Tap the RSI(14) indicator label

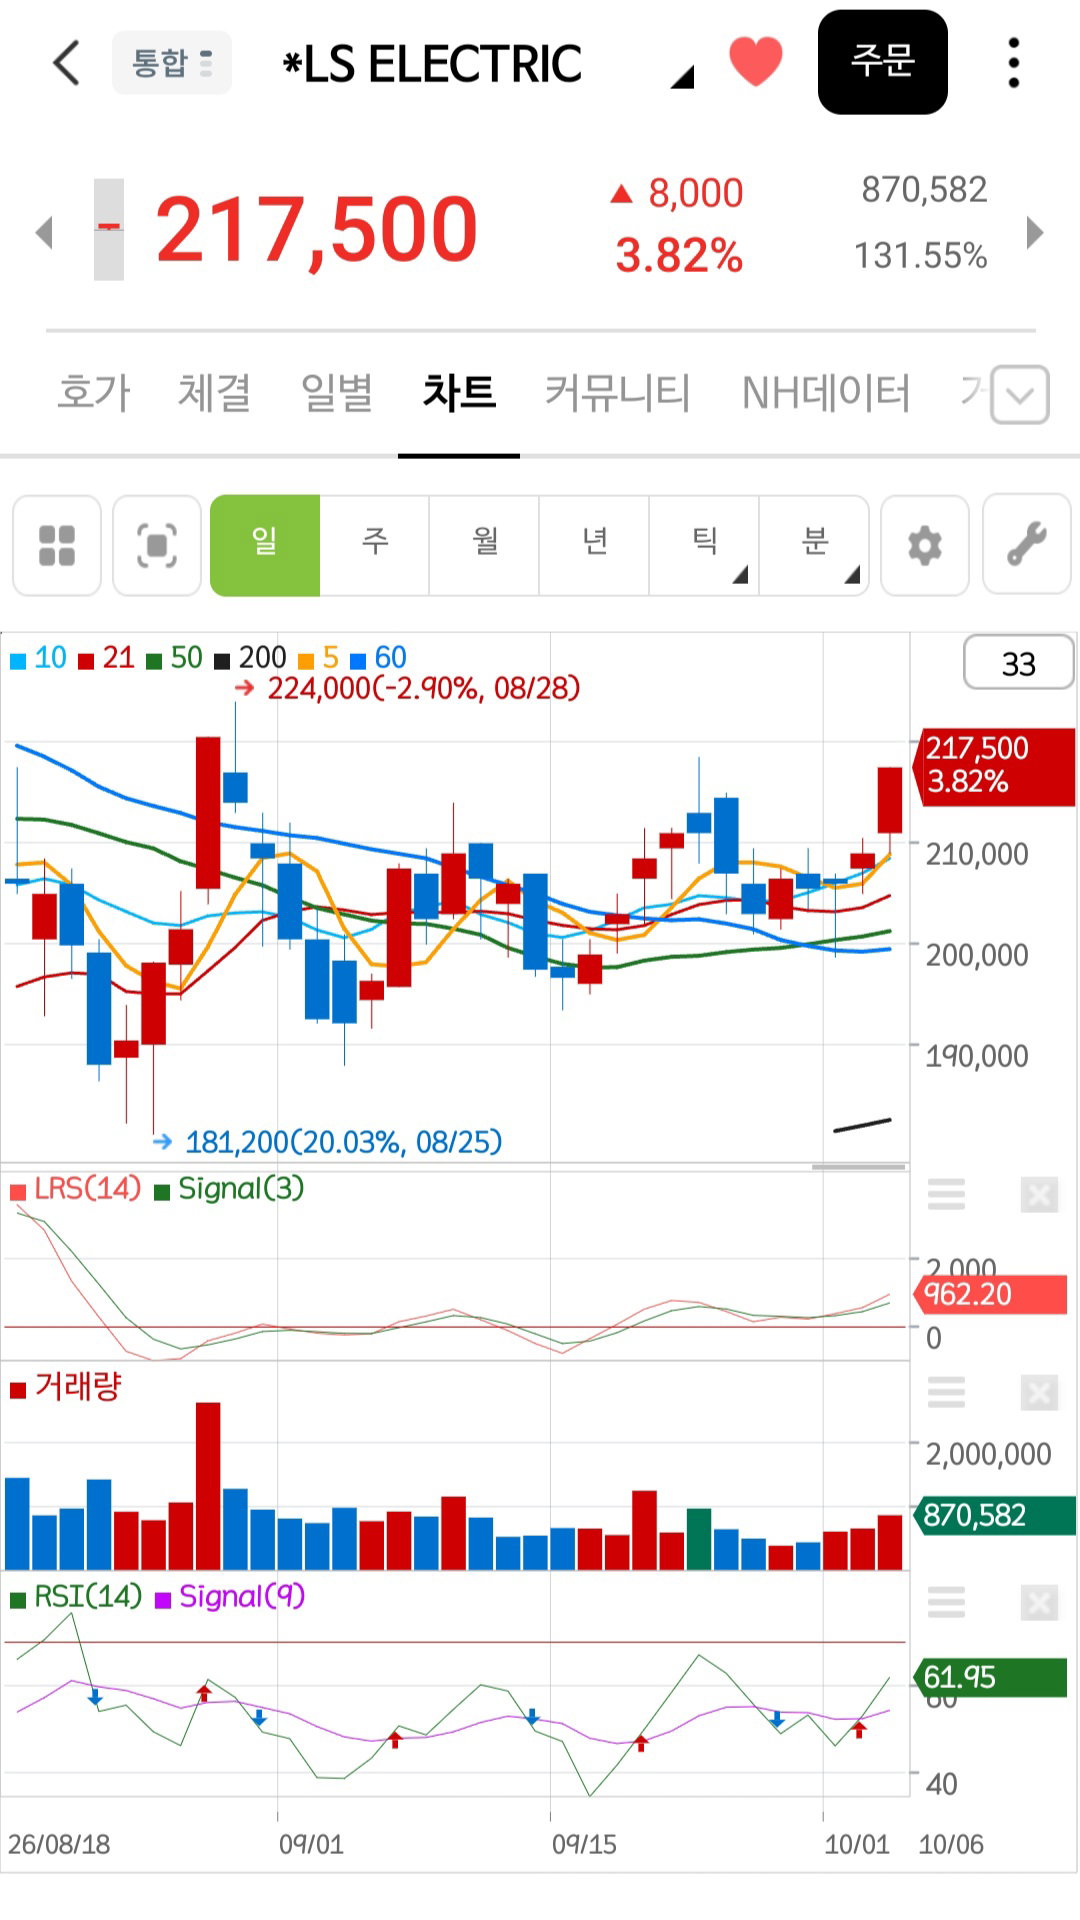click(x=76, y=1596)
